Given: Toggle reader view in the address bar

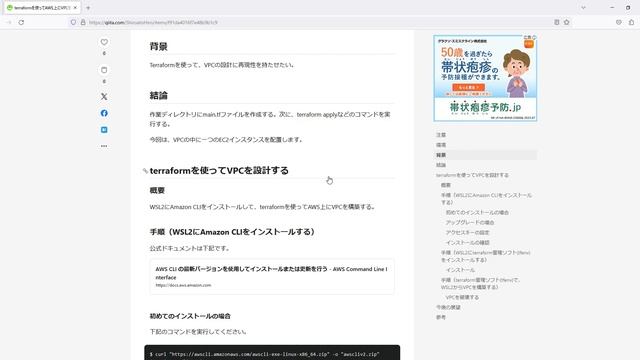Looking at the screenshot, I should coord(557,22).
